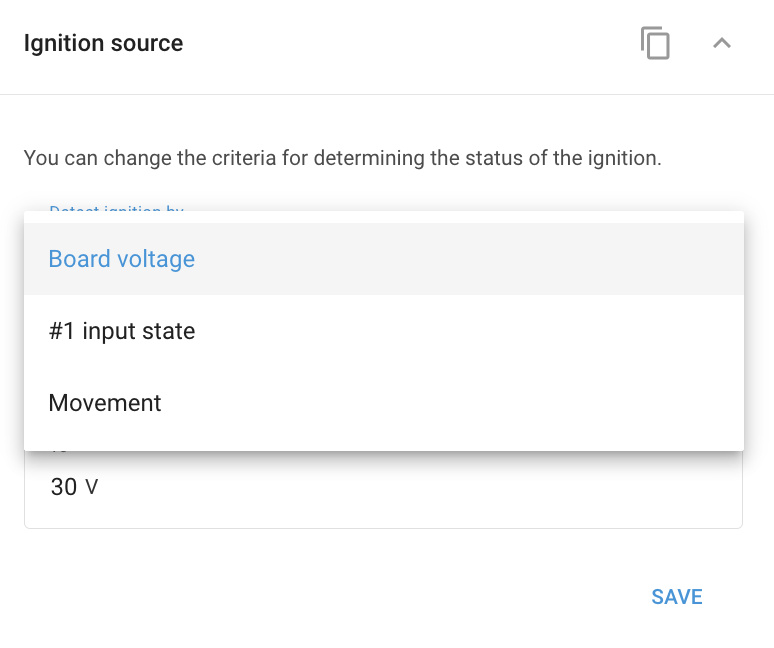Copy the Ignition source settings

point(655,43)
